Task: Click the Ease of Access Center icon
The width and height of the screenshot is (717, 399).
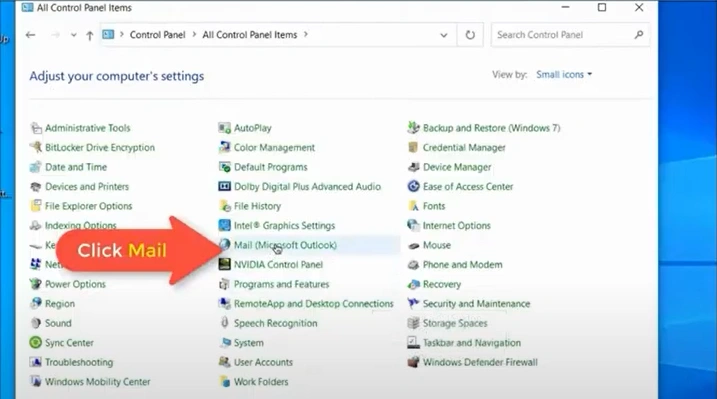Action: pos(413,186)
